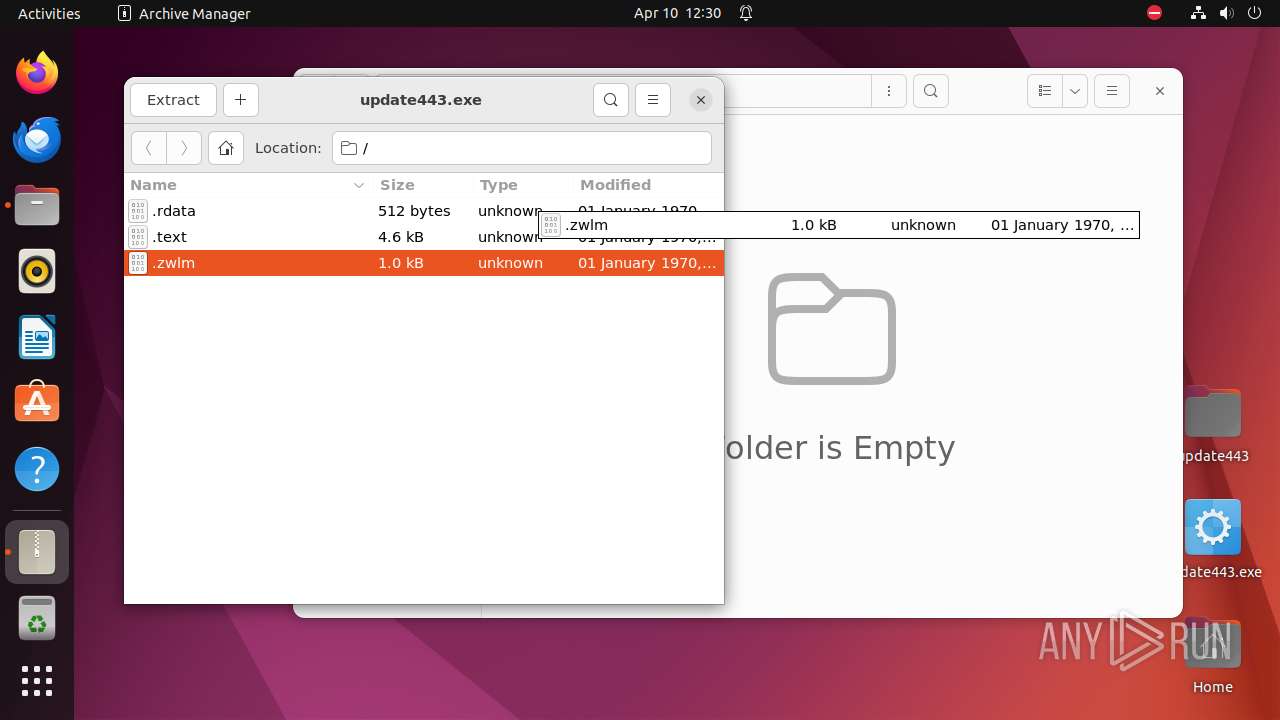Click the .rdata file icon
This screenshot has height=720, width=1280.
[x=138, y=211]
